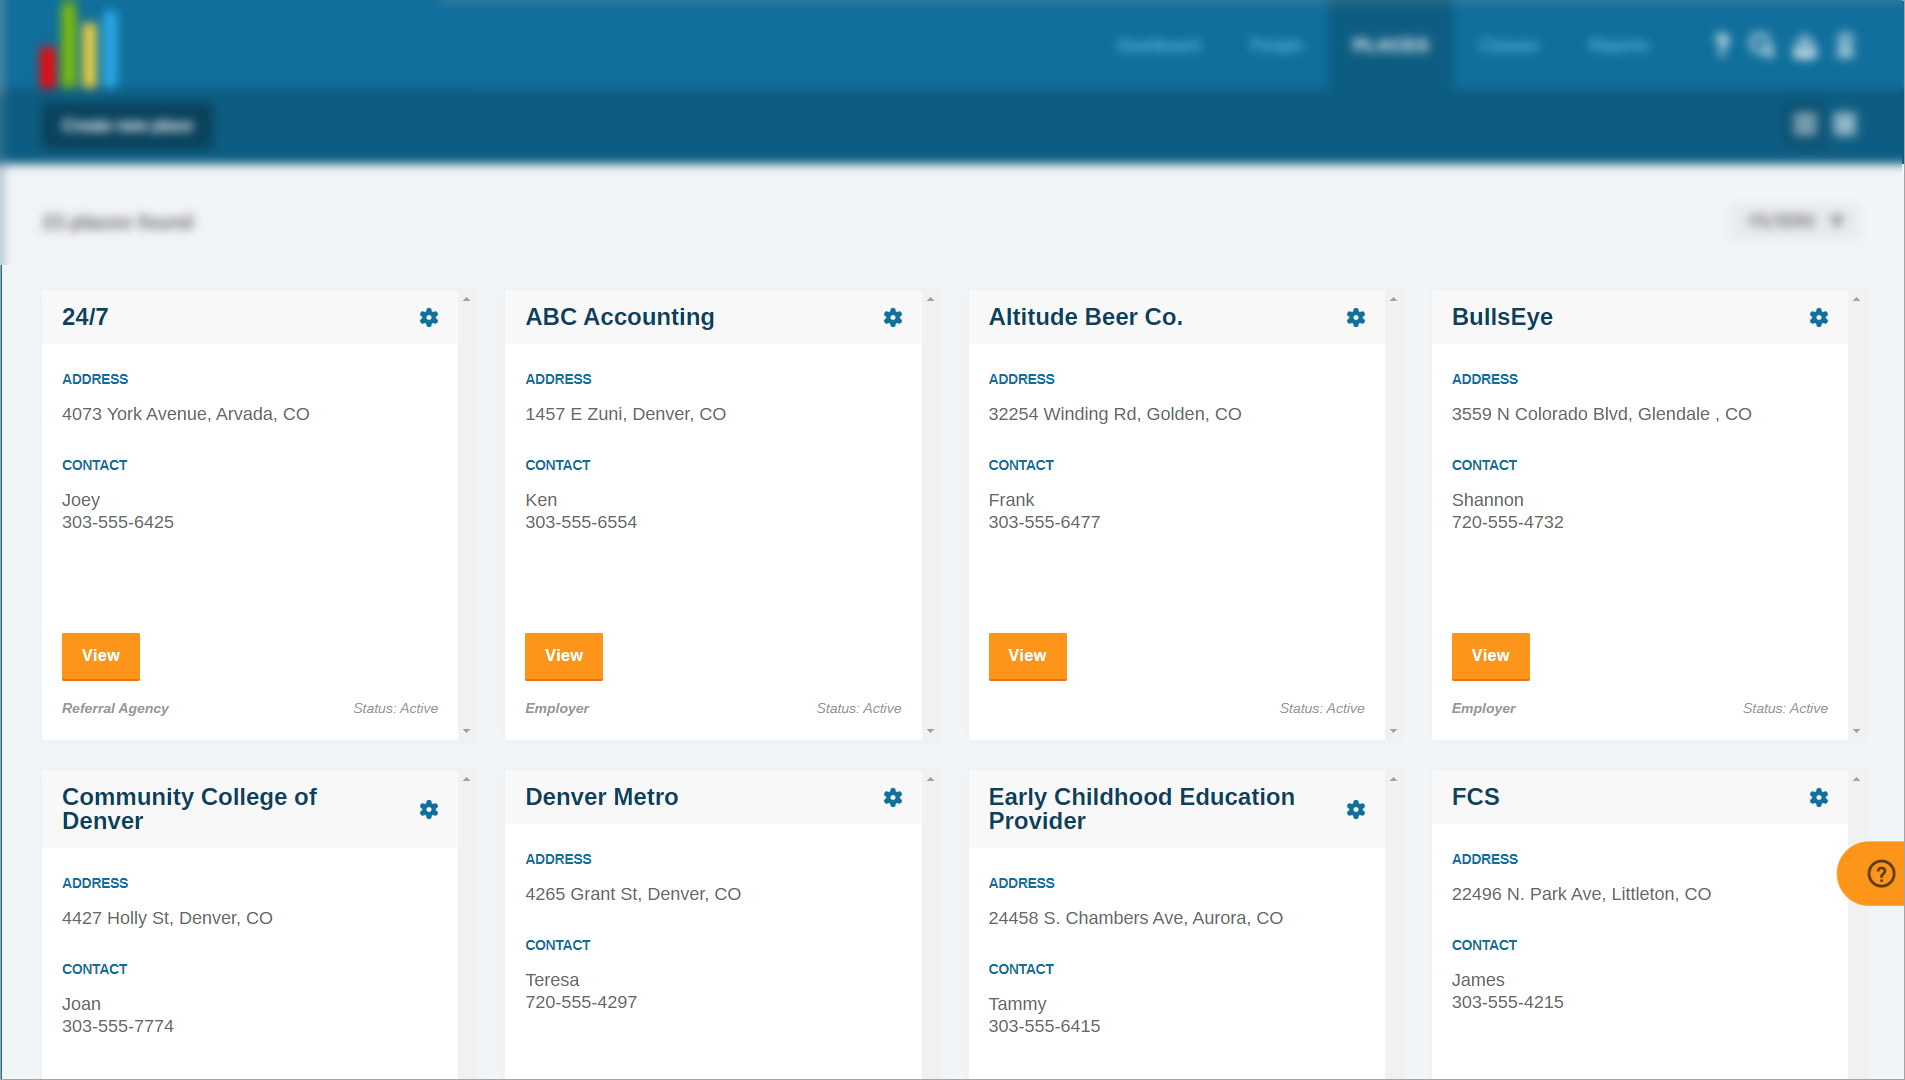
Task: Open gear menu for Community College of Denver
Action: pyautogui.click(x=429, y=810)
